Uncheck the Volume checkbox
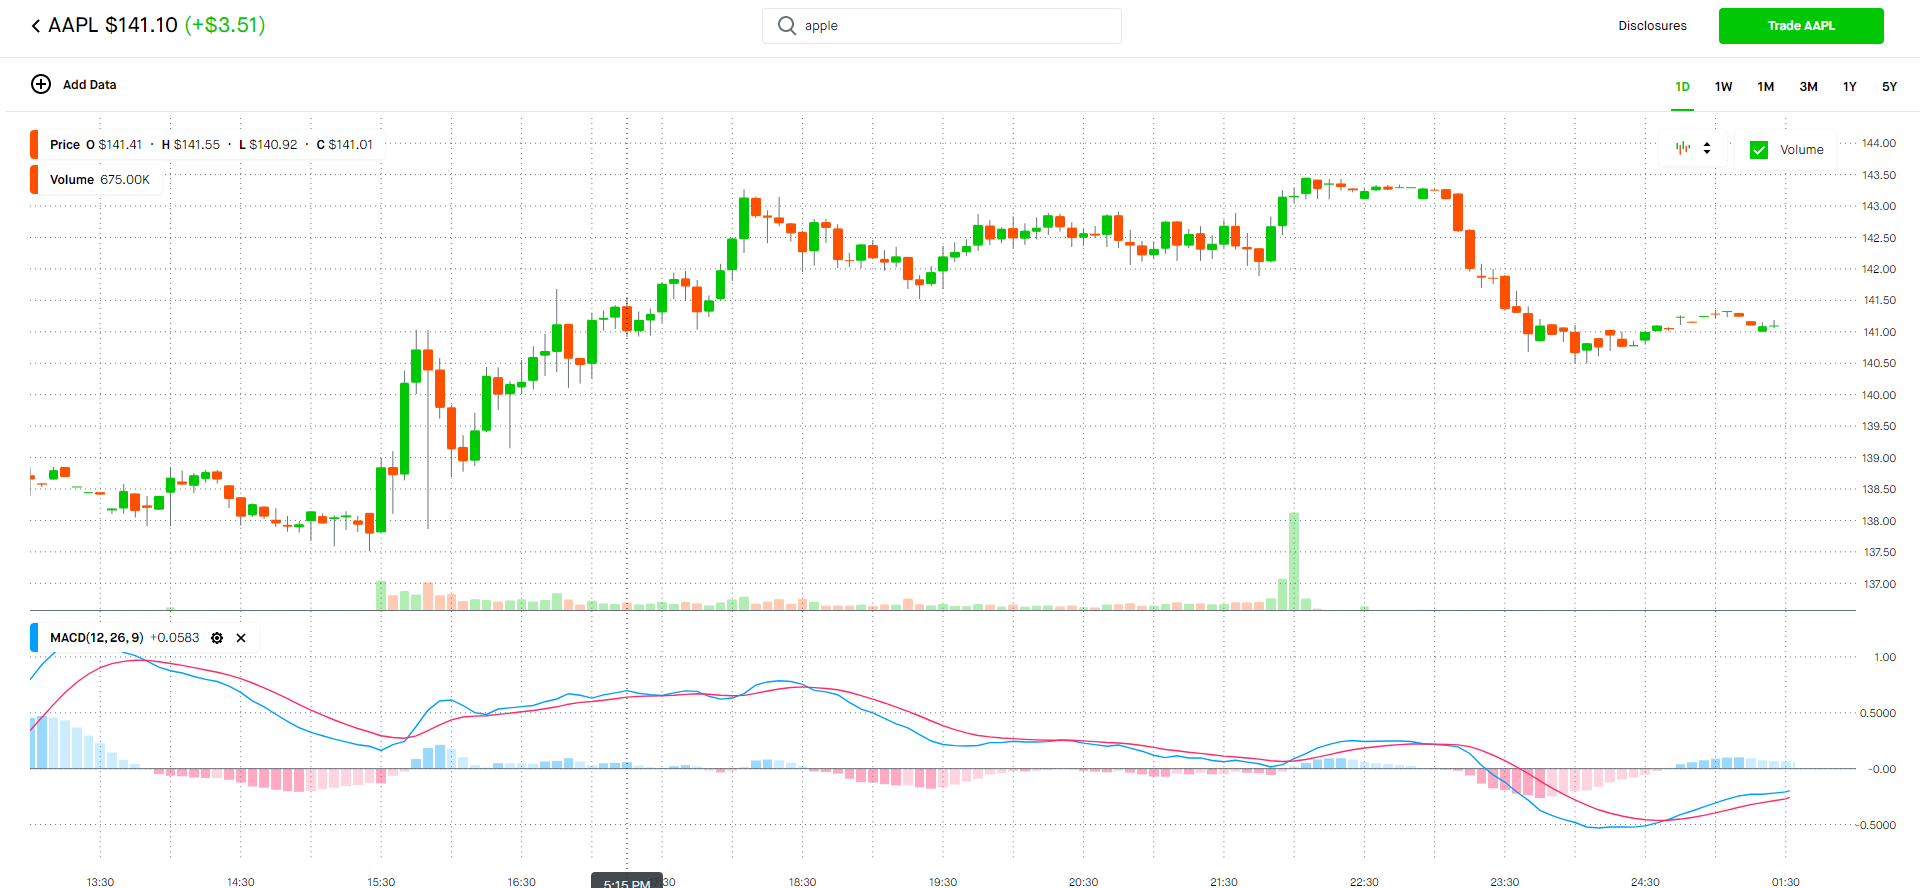 click(x=1759, y=150)
